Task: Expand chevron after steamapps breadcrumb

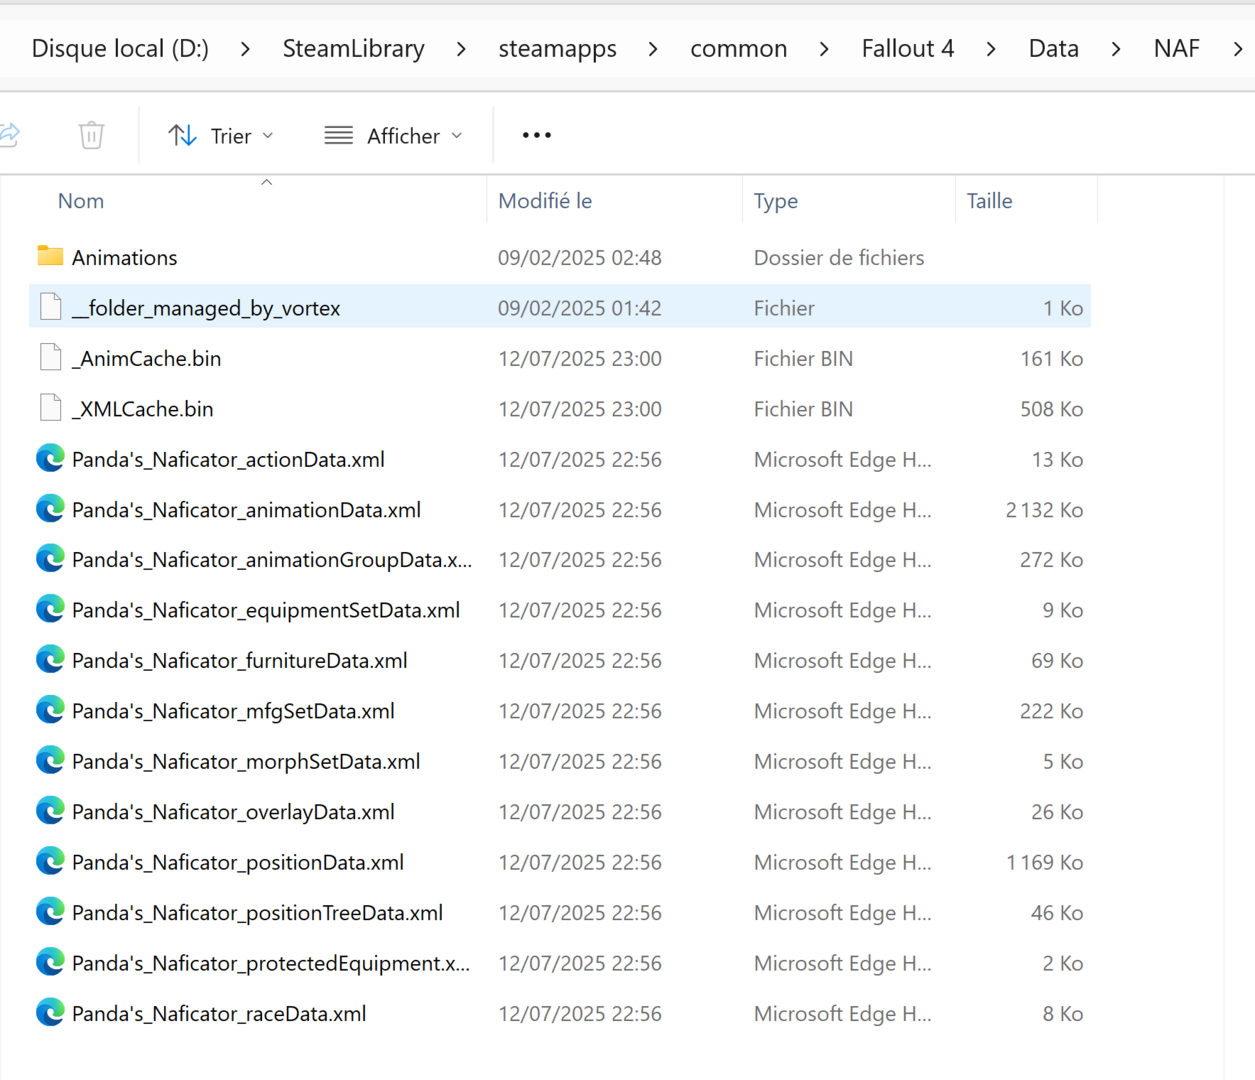Action: tap(653, 49)
